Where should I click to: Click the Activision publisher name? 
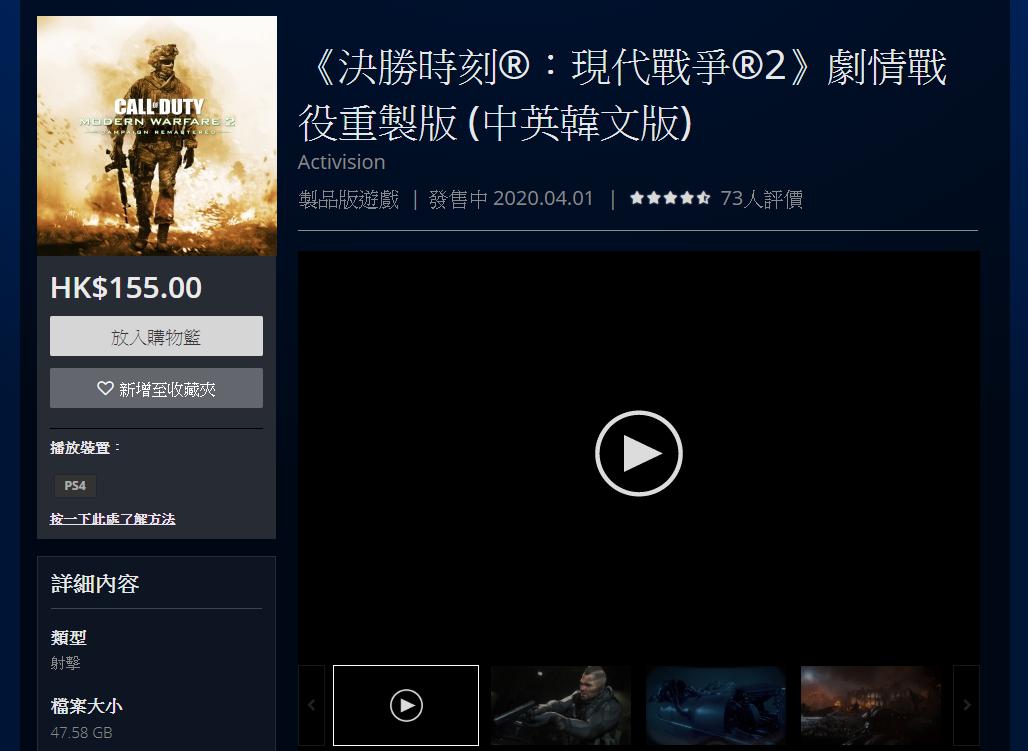coord(342,162)
